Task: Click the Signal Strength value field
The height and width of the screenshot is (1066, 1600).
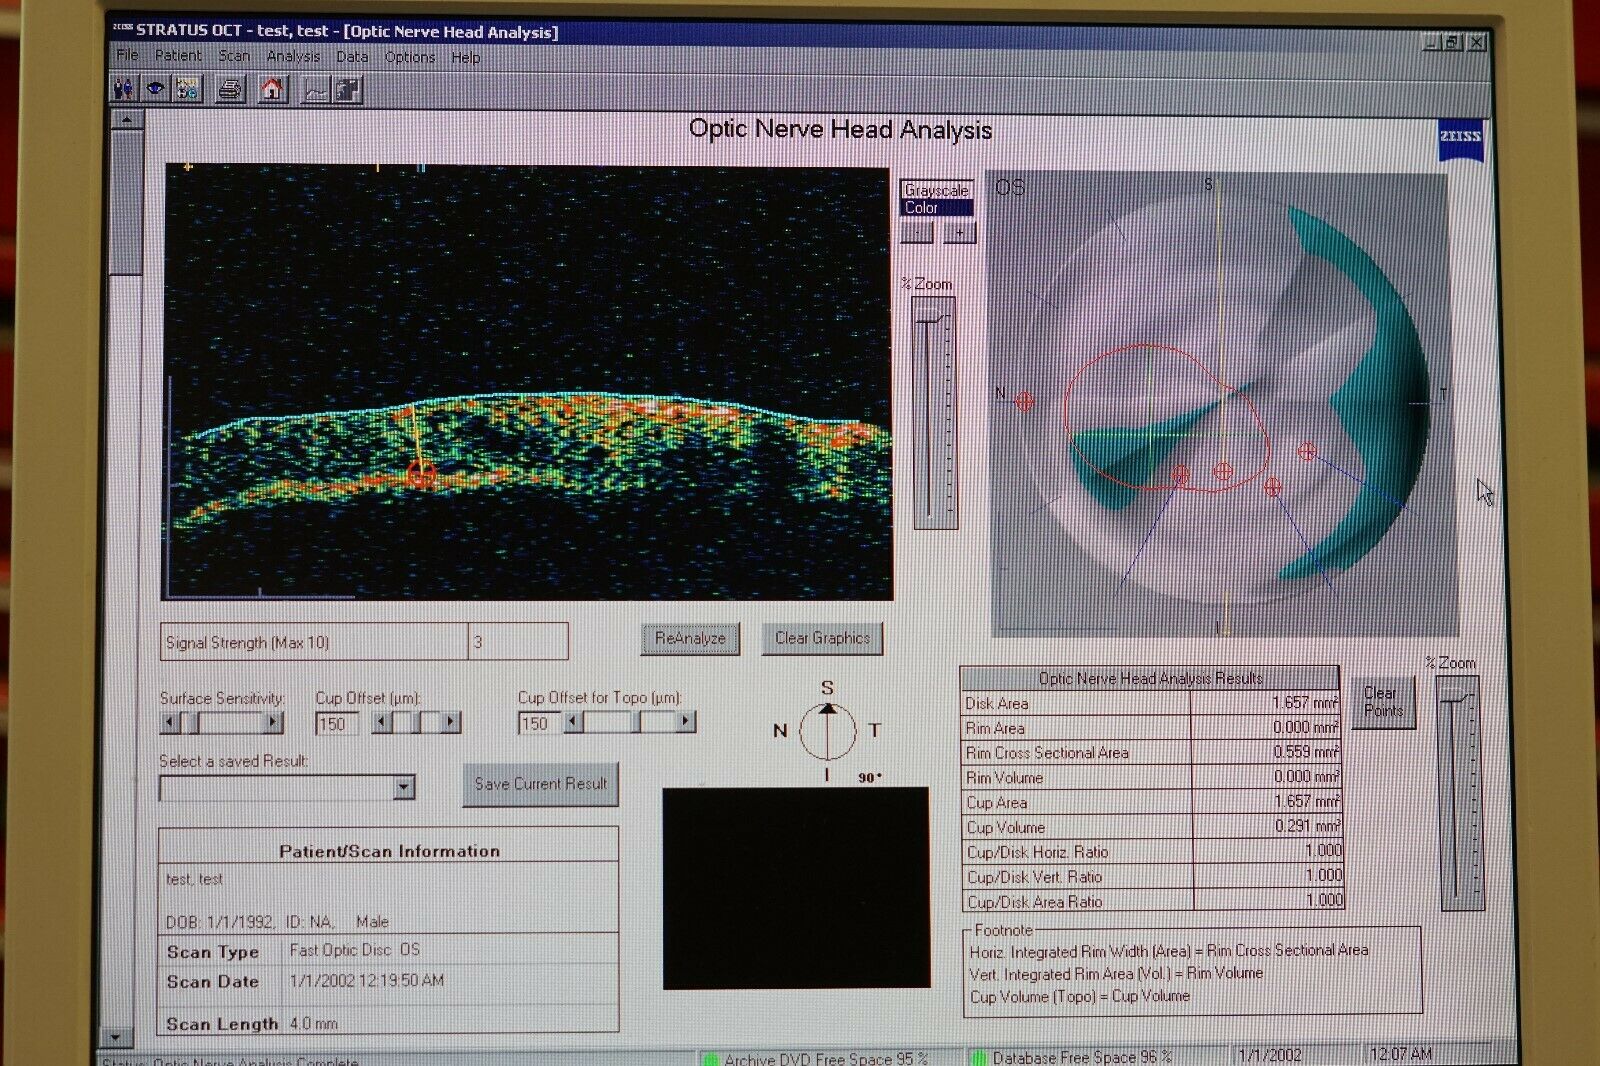Action: pos(518,642)
